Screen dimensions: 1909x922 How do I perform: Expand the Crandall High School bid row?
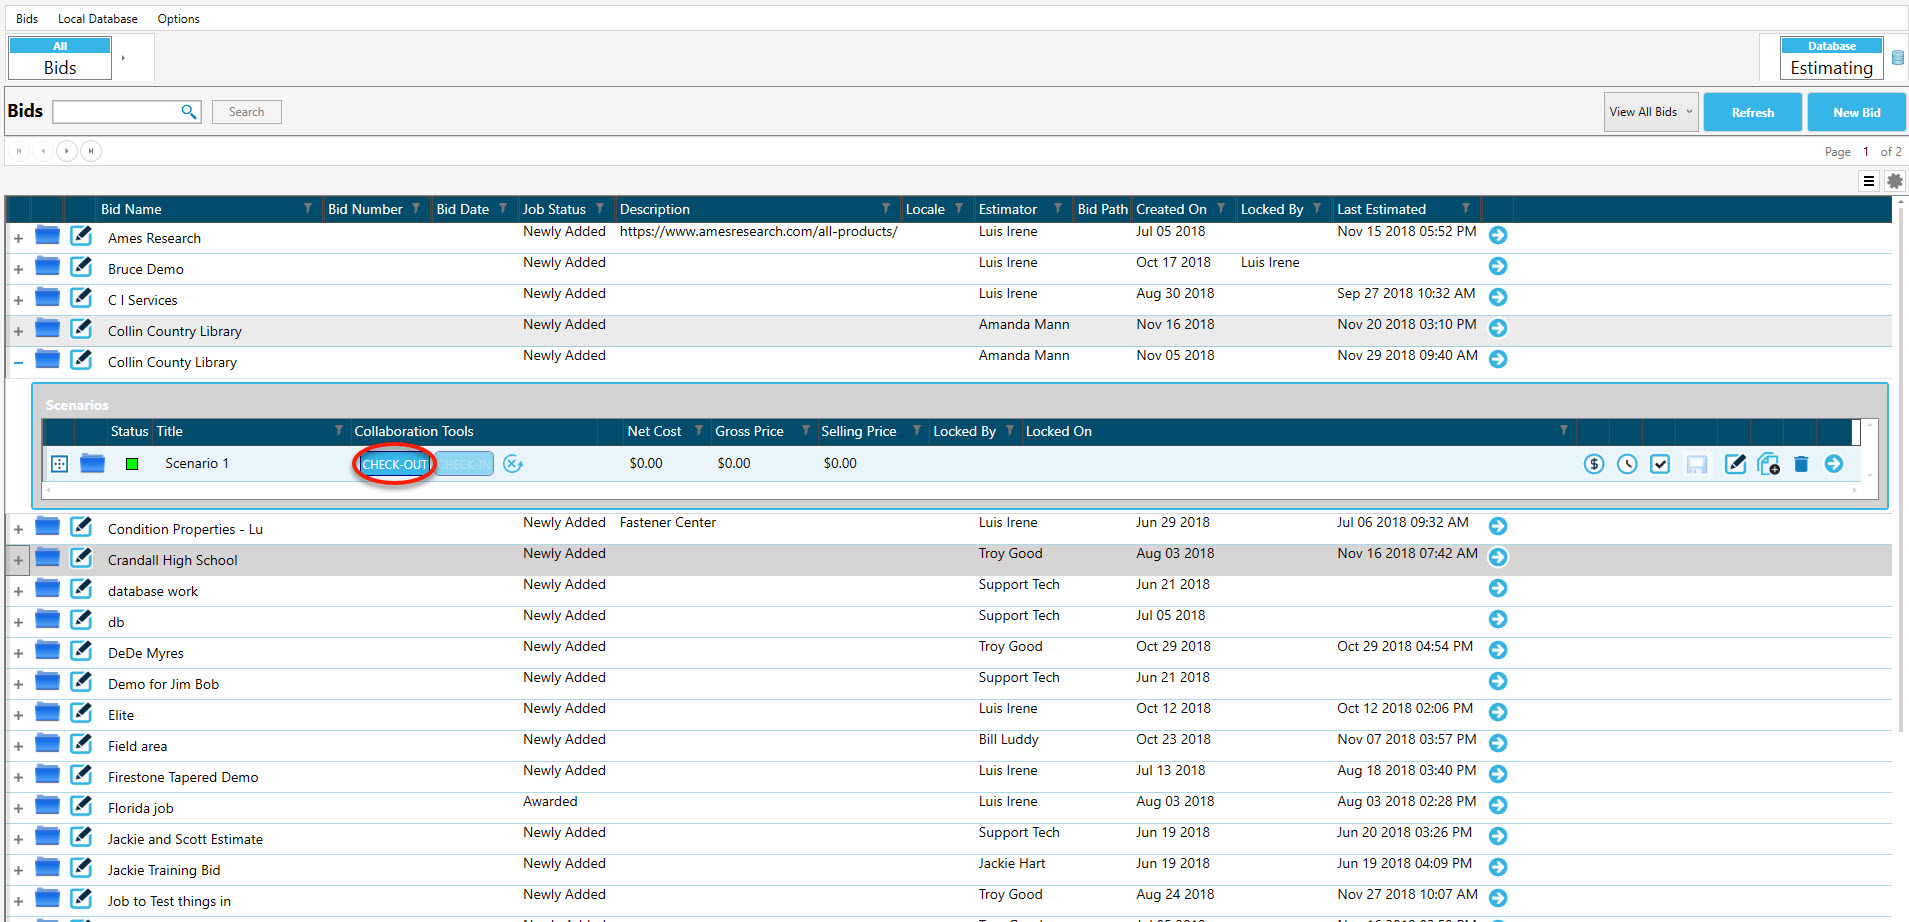click(x=18, y=561)
